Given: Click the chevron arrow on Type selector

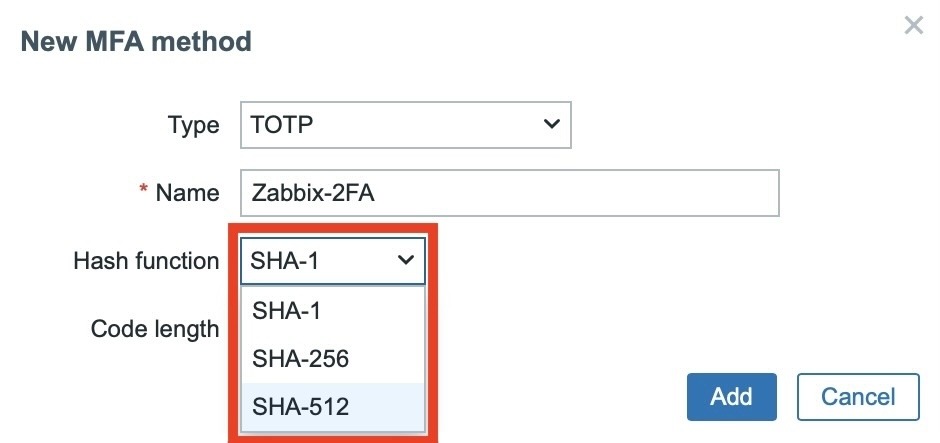Looking at the screenshot, I should point(550,125).
